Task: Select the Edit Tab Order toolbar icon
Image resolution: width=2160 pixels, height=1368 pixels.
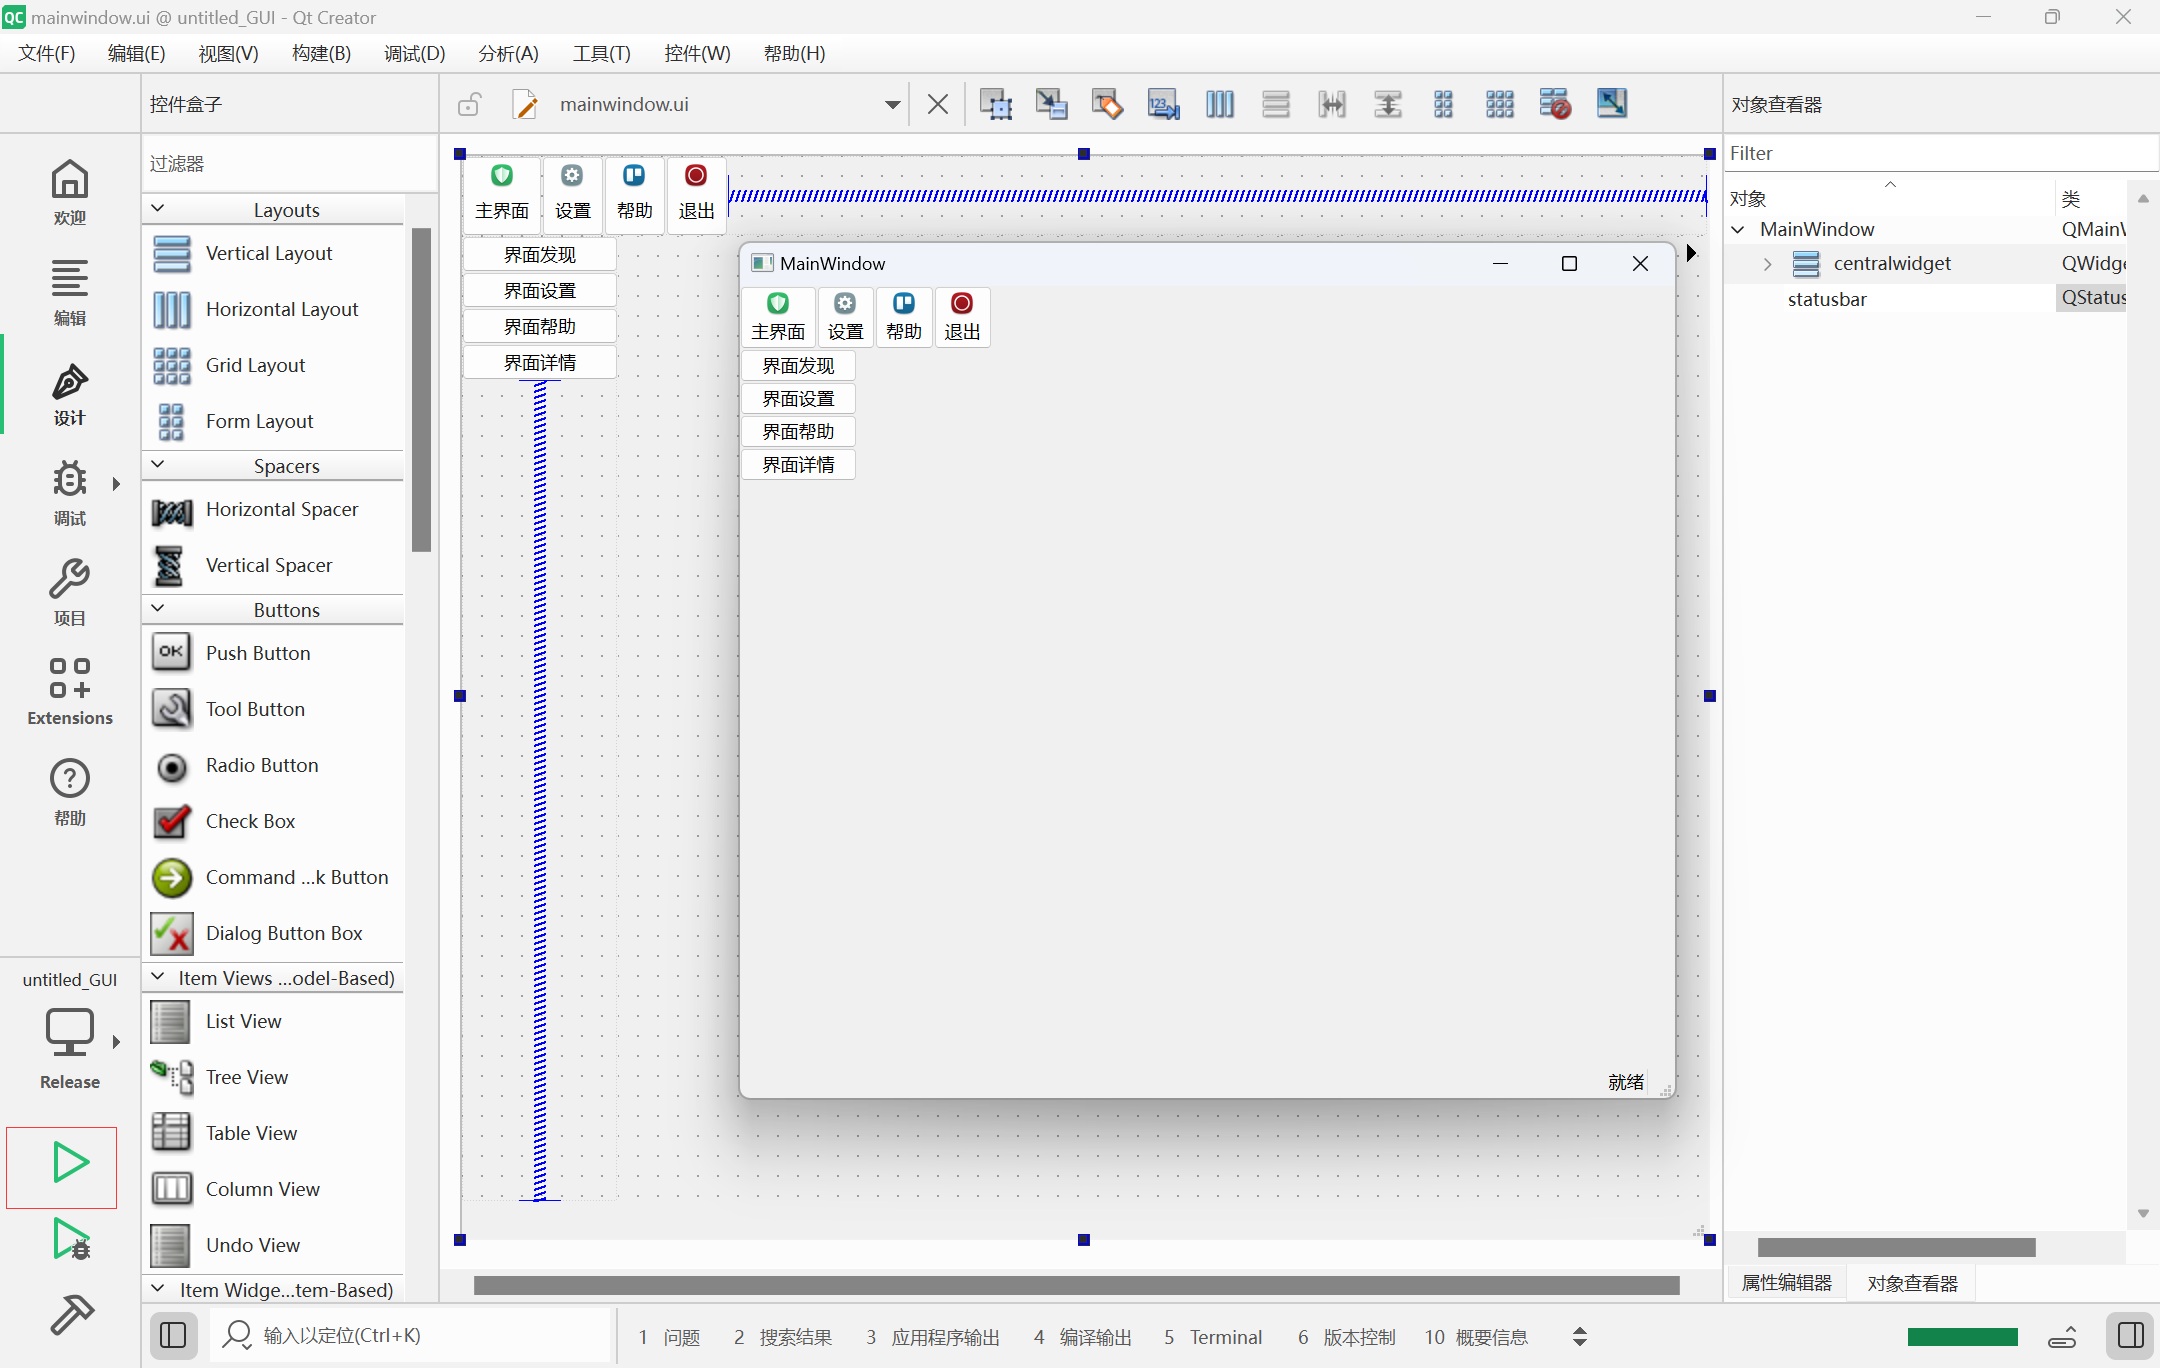Action: pyautogui.click(x=1163, y=104)
